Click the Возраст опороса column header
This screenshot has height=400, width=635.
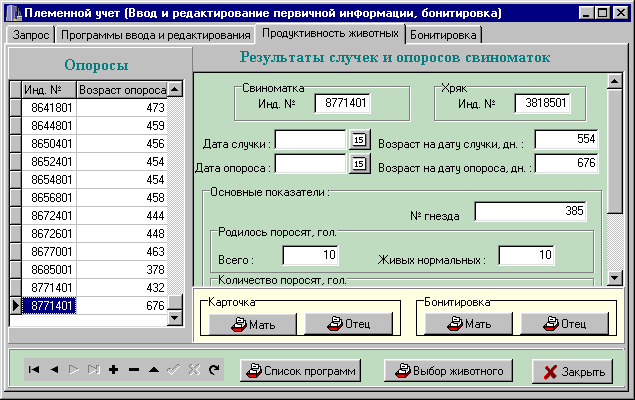[122, 89]
